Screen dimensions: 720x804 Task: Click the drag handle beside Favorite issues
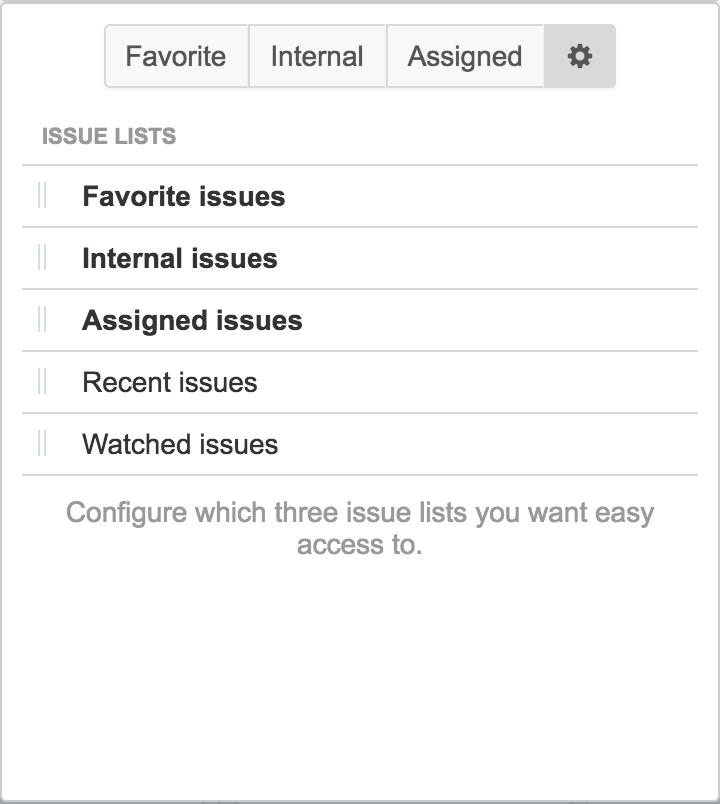pos(43,197)
